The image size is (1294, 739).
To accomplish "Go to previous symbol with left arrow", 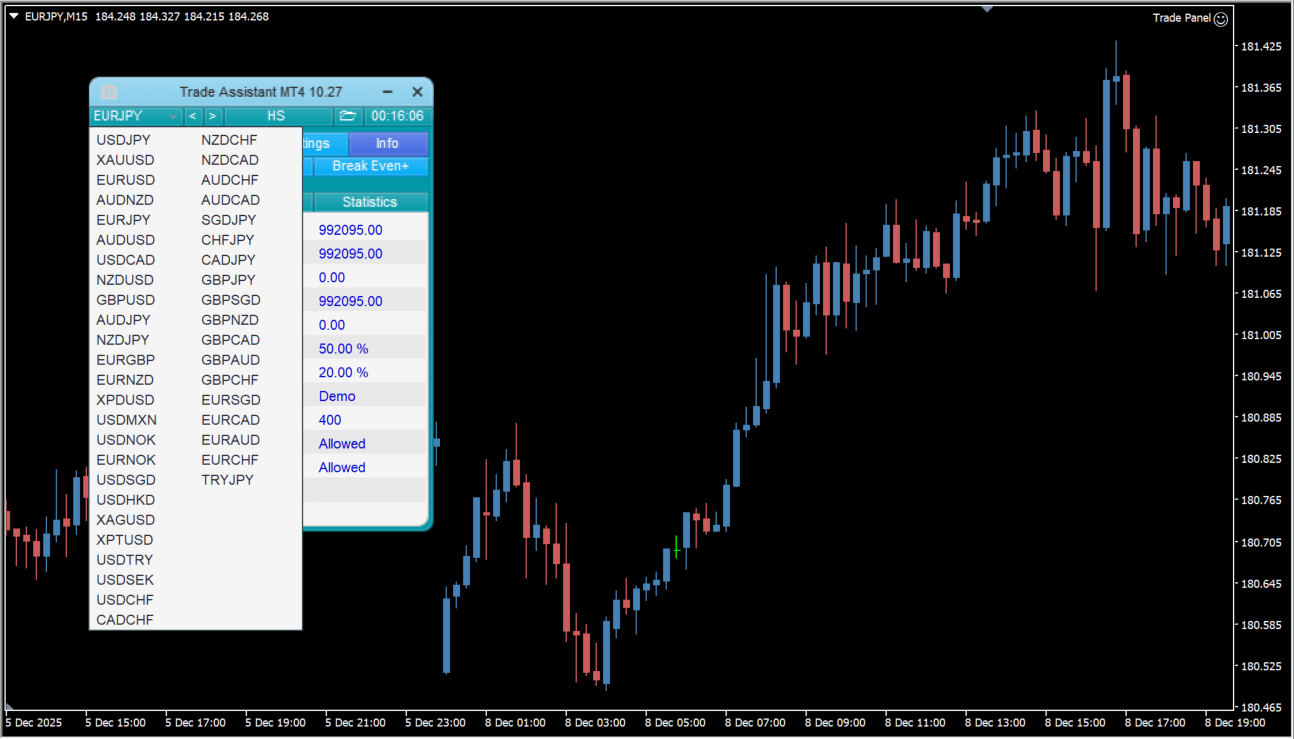I will point(193,116).
